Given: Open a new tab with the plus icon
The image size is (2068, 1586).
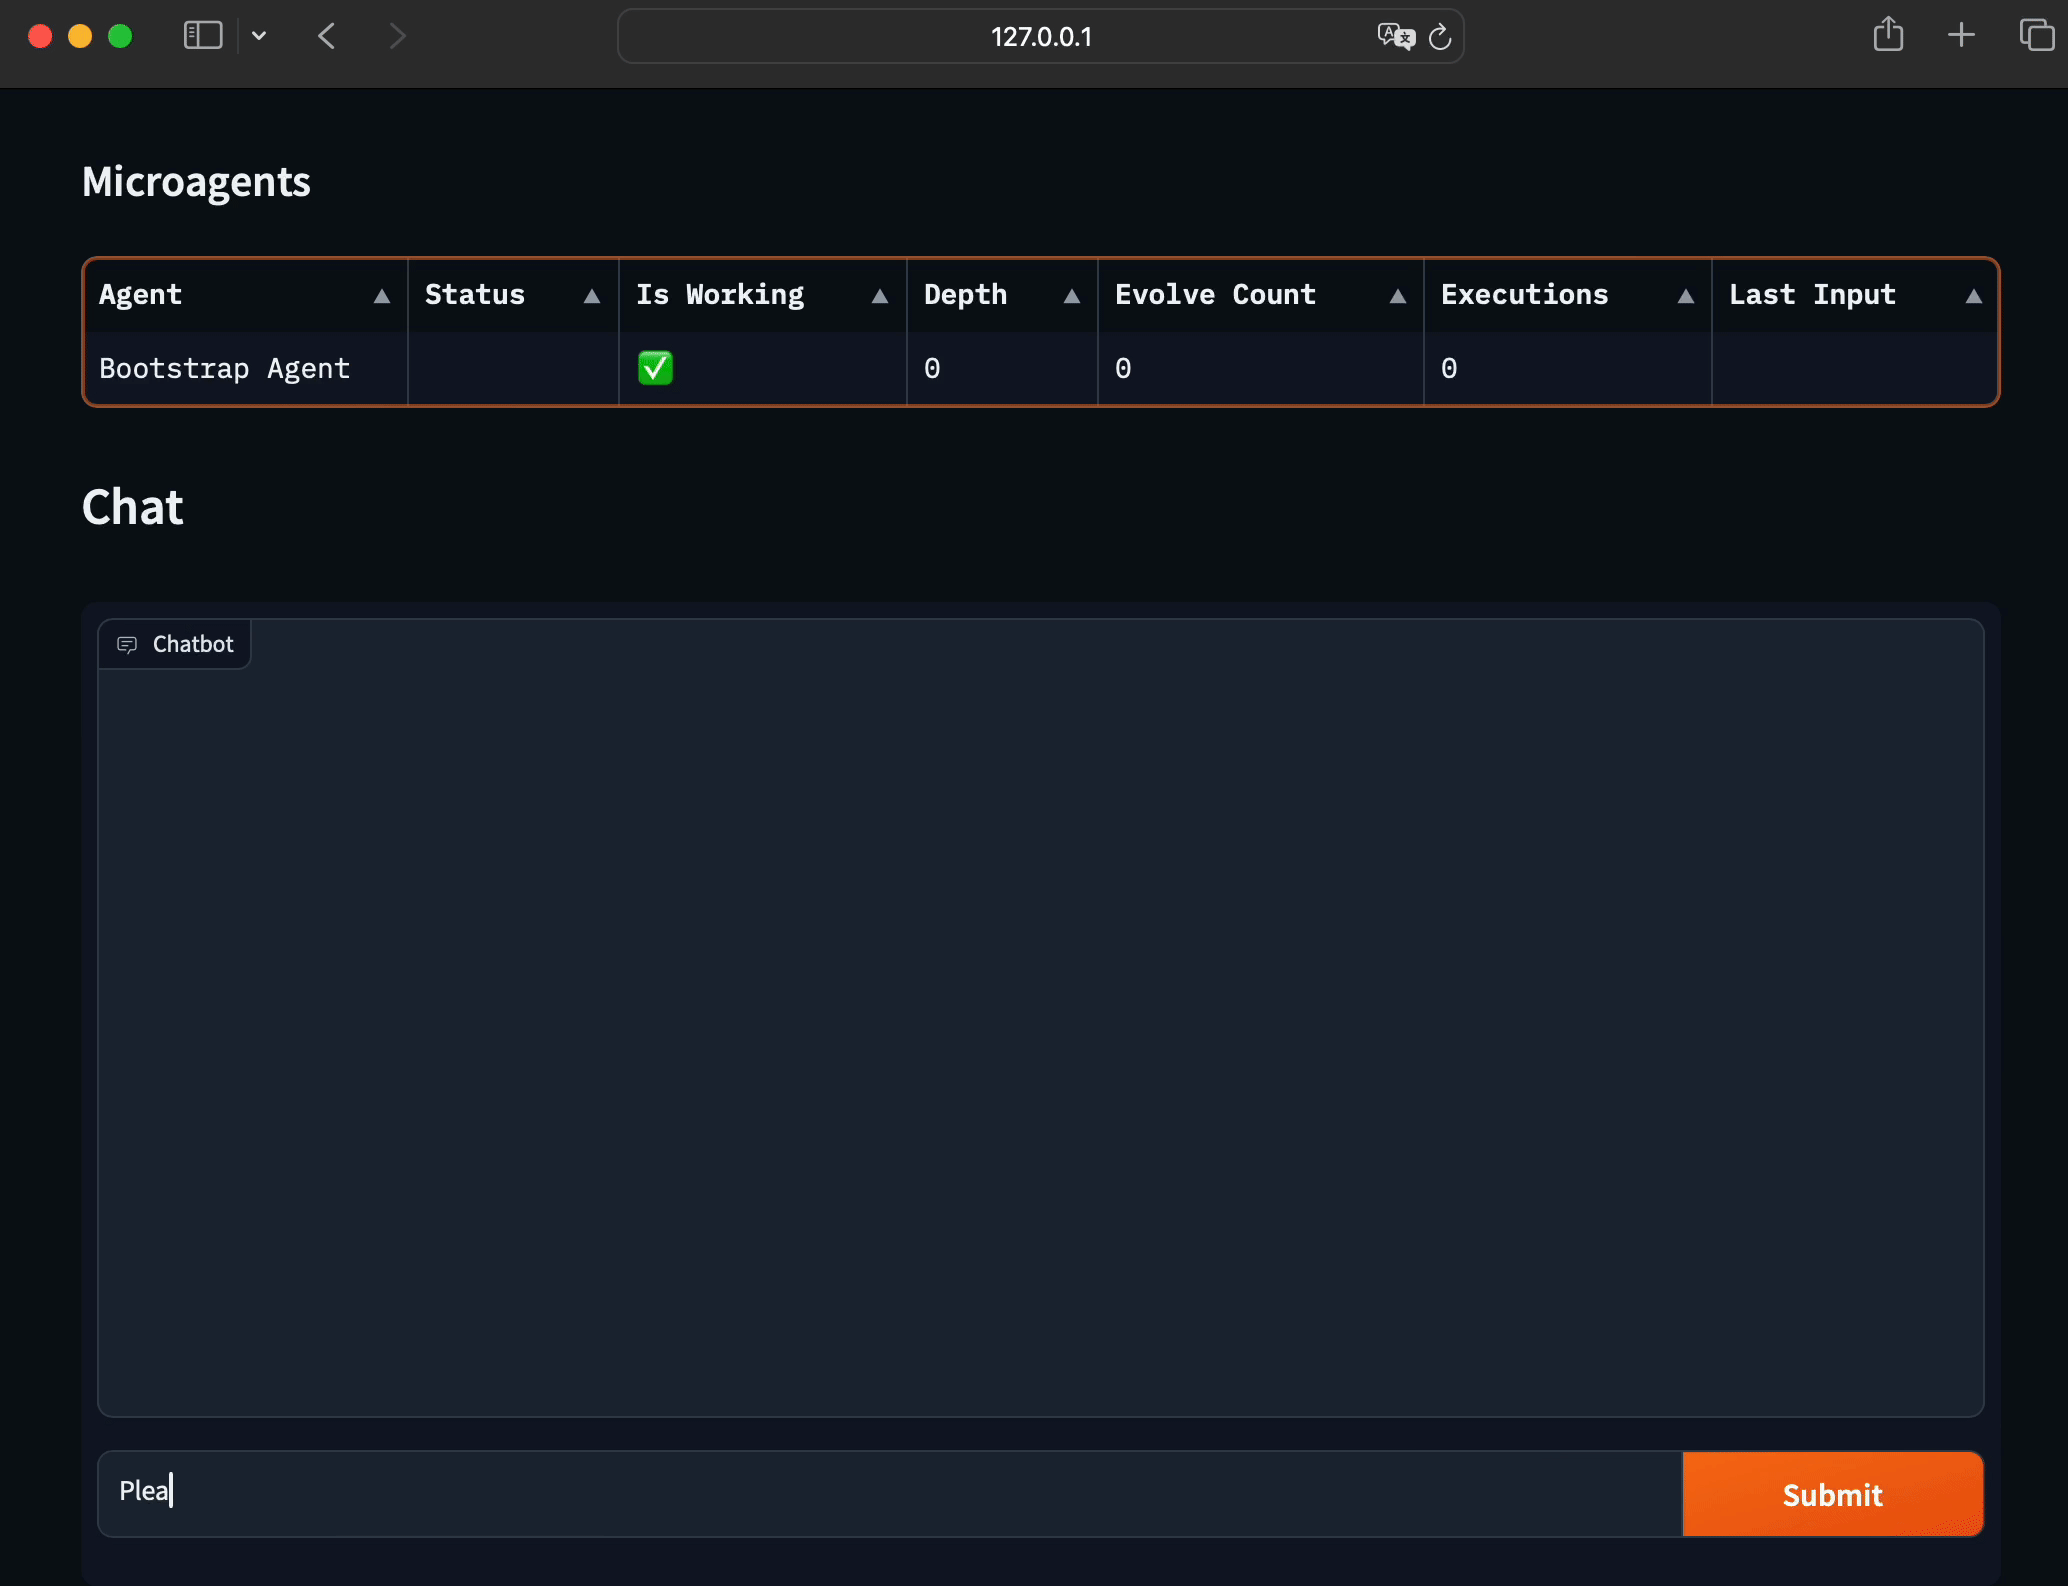Looking at the screenshot, I should point(1961,35).
